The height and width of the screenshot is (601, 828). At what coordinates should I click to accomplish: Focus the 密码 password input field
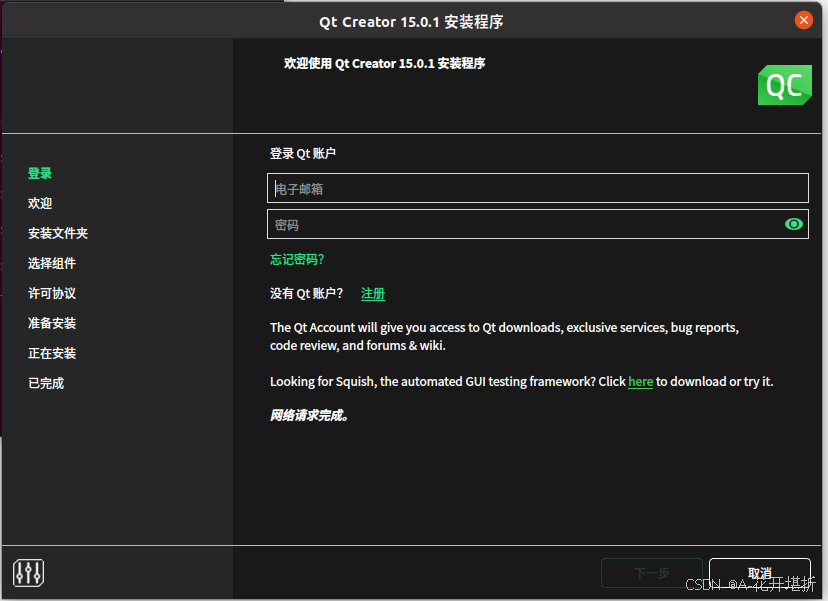pyautogui.click(x=538, y=224)
